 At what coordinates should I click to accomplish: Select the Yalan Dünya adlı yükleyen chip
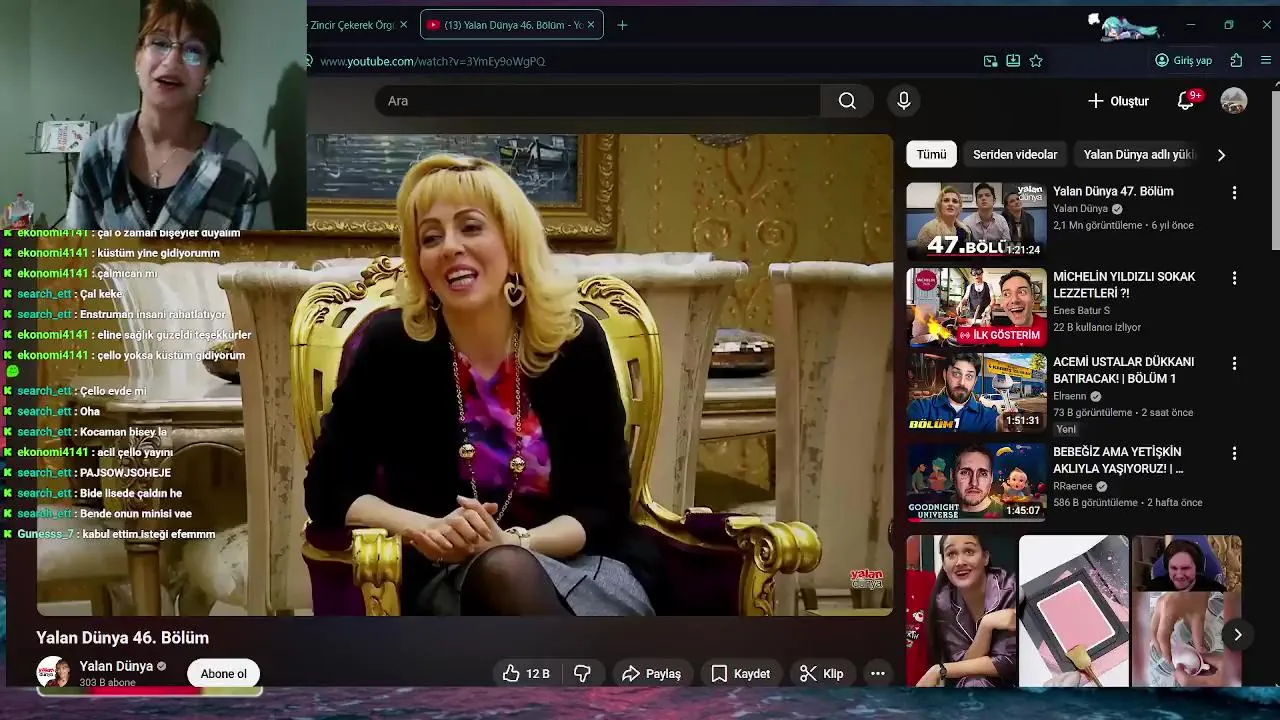(1139, 154)
